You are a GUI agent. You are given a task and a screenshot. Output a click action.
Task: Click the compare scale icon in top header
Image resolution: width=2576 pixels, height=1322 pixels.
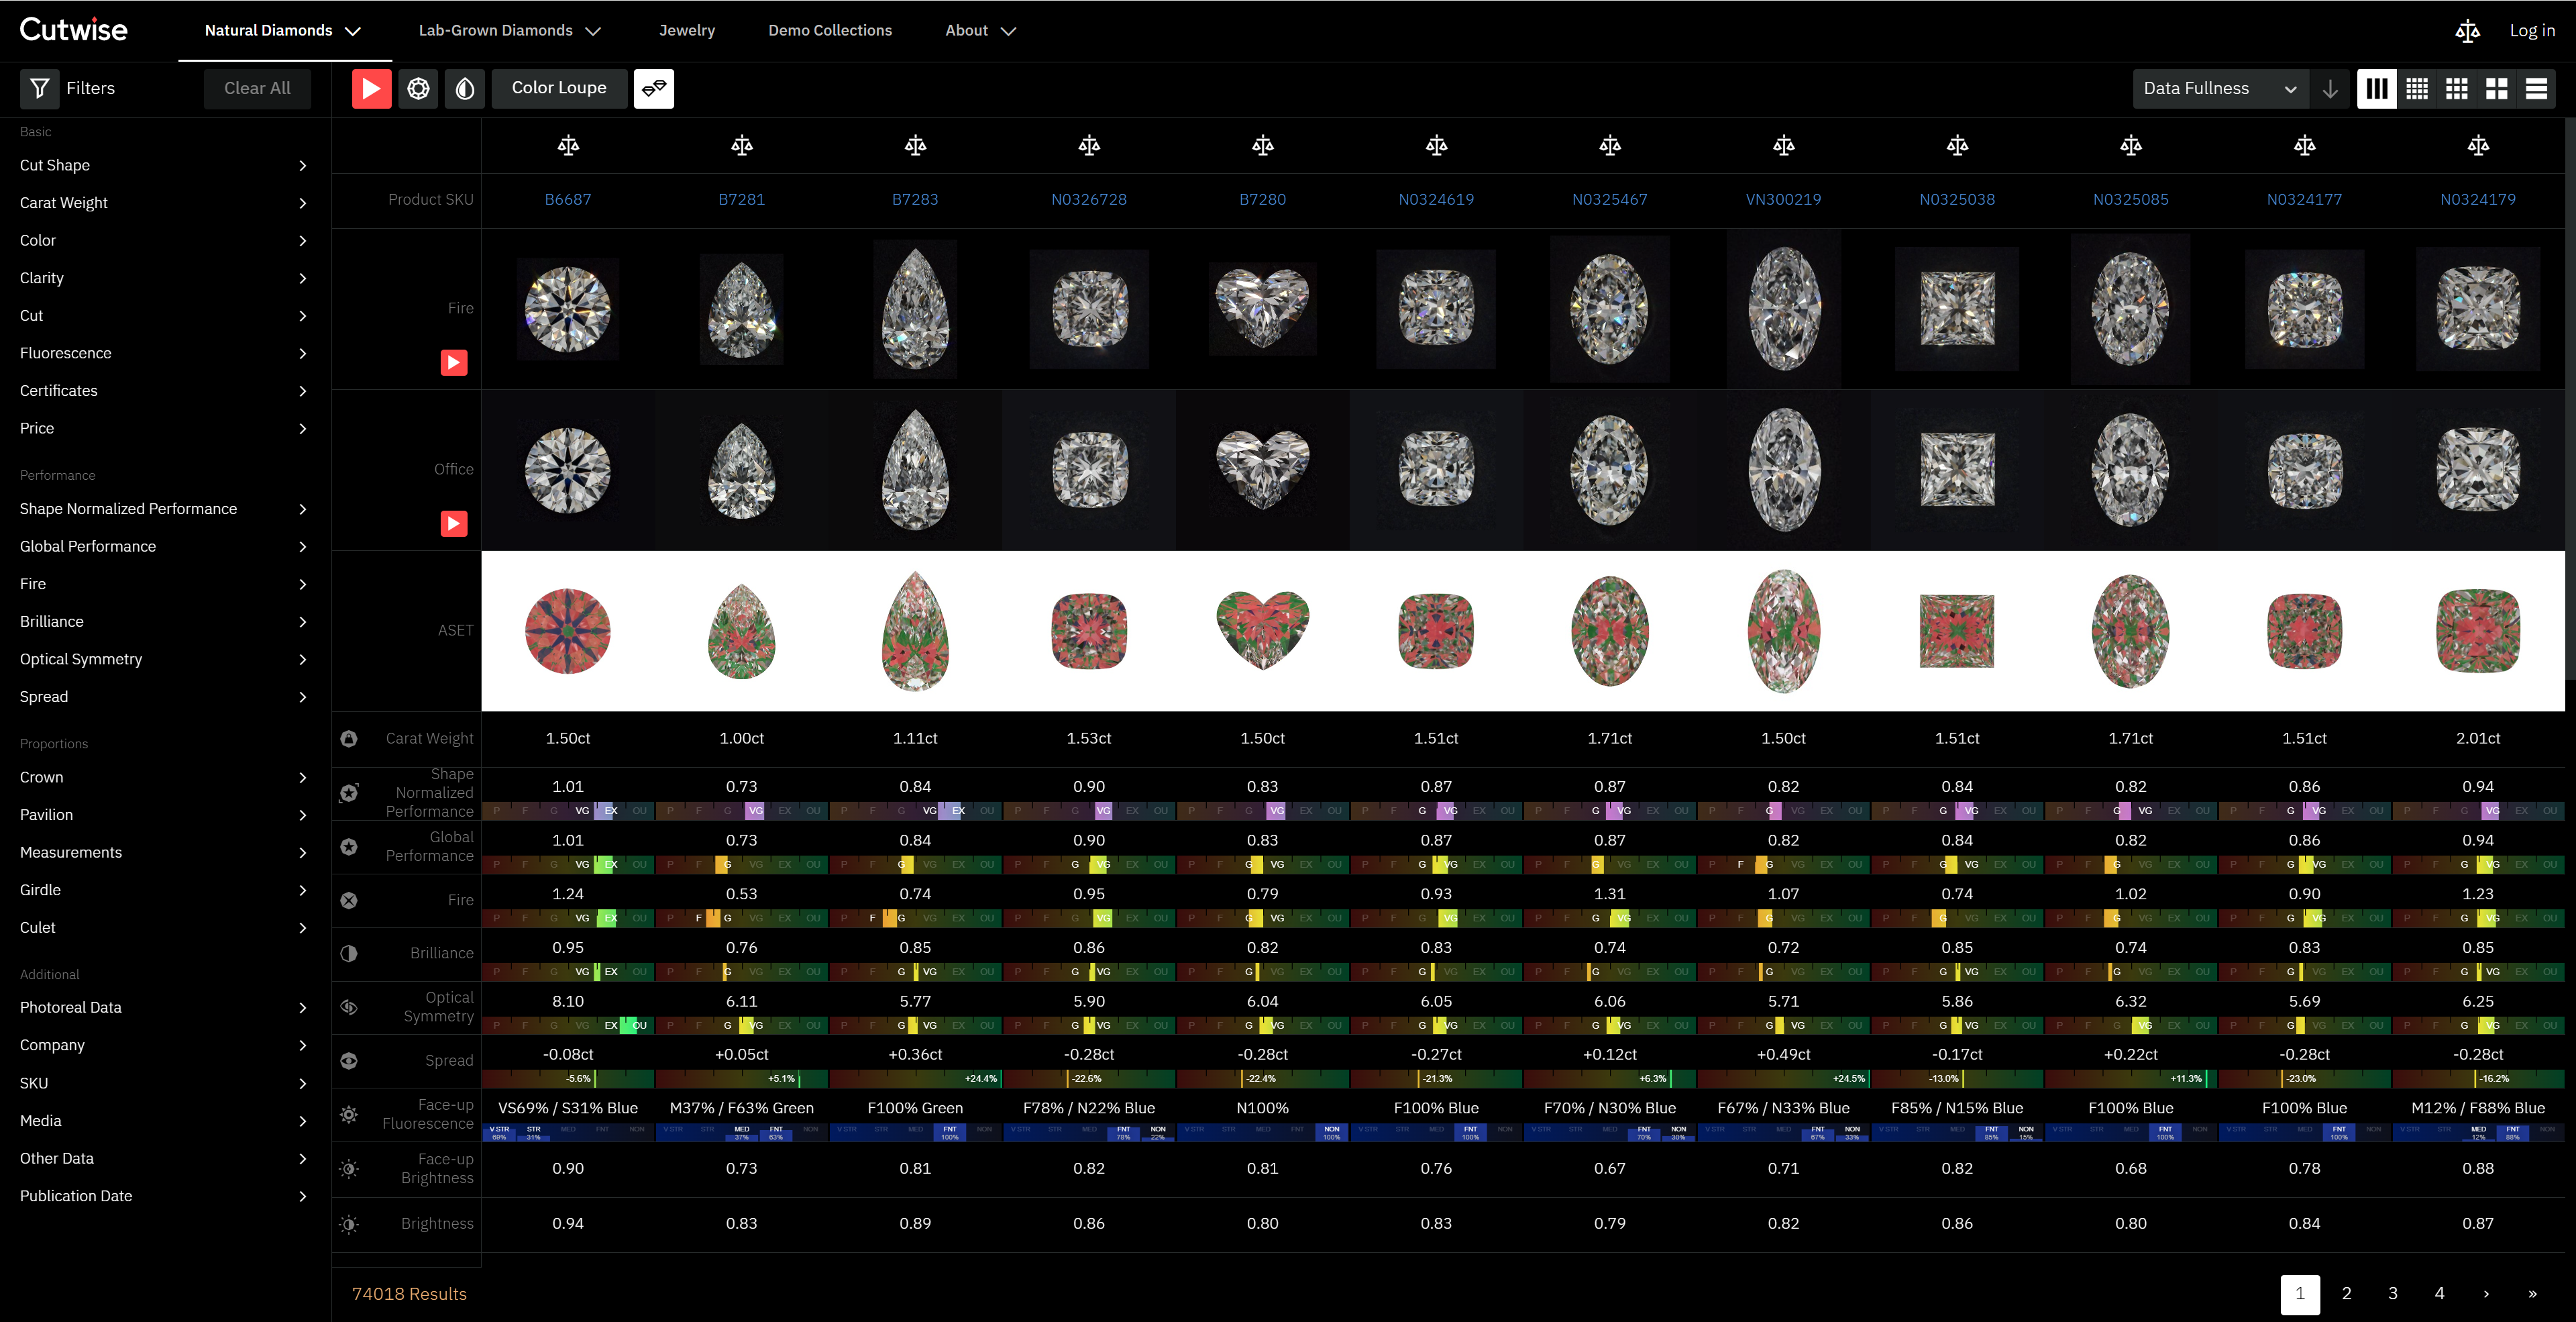click(2467, 31)
